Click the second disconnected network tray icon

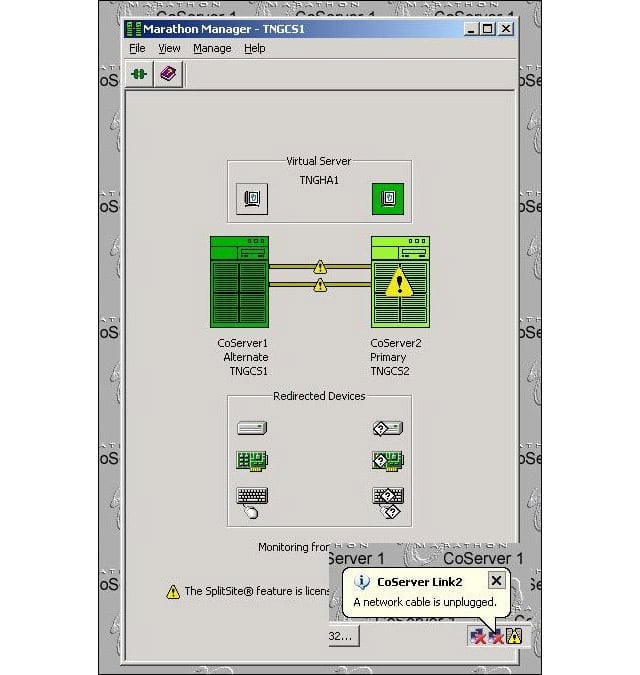[x=496, y=636]
